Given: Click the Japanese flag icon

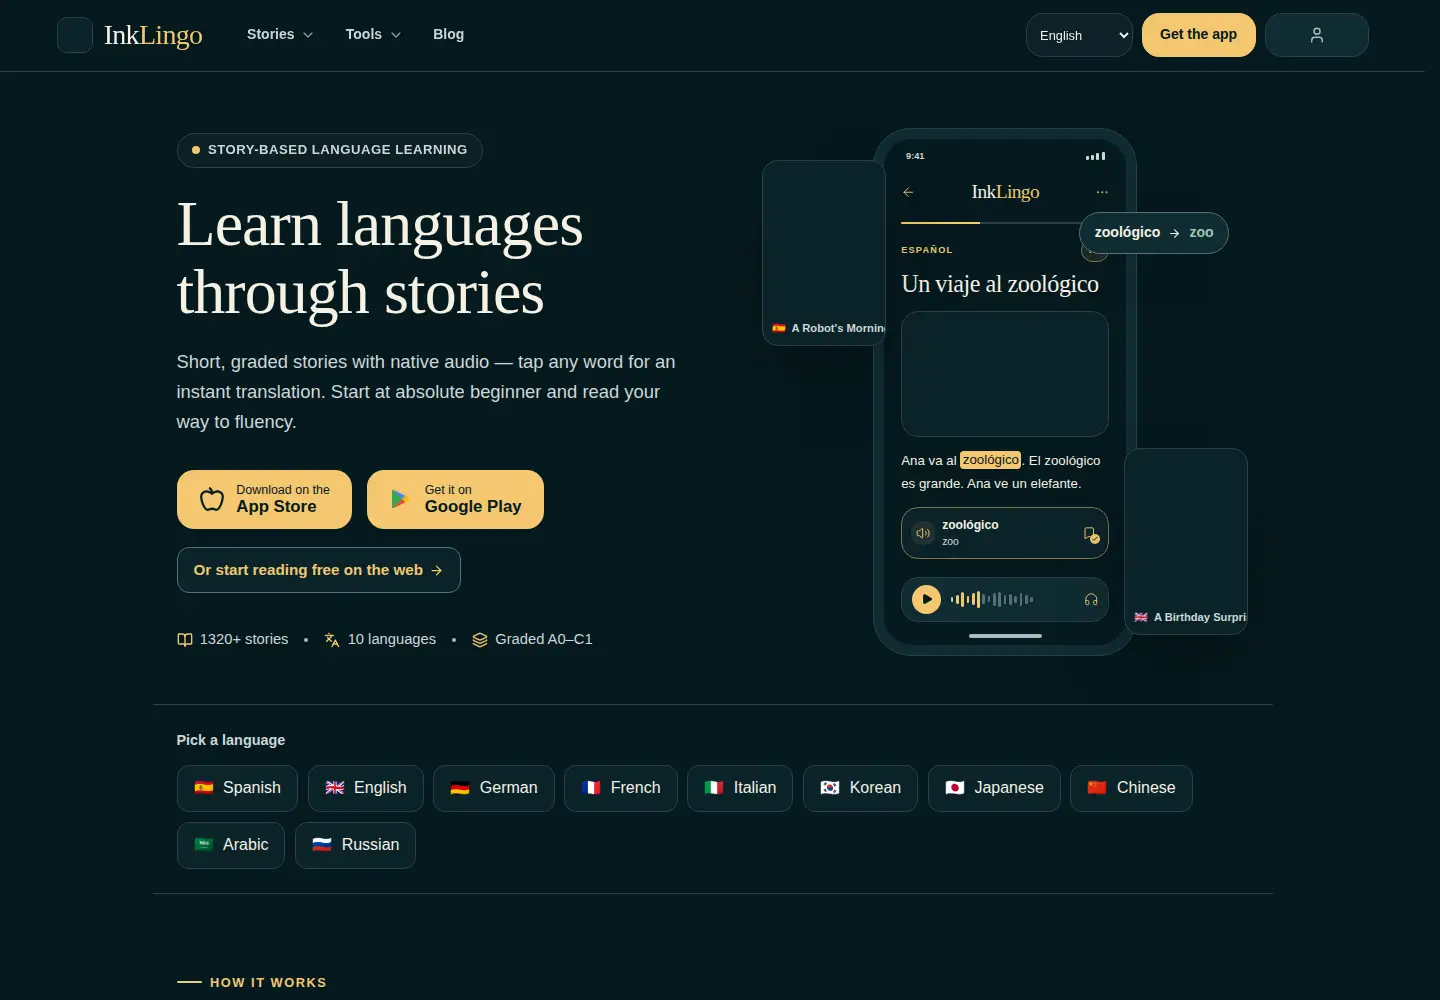Looking at the screenshot, I should pos(955,788).
